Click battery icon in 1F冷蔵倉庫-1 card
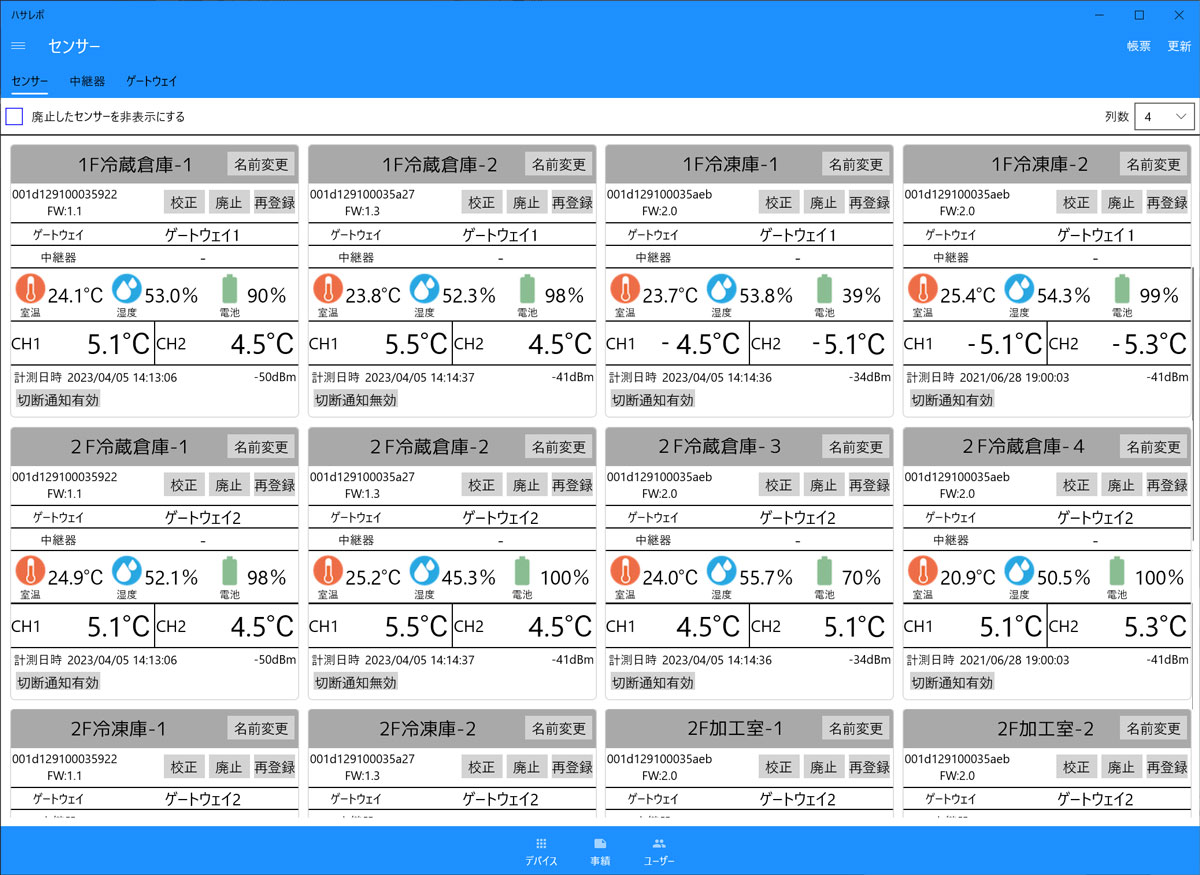This screenshot has height=875, width=1200. click(x=230, y=291)
